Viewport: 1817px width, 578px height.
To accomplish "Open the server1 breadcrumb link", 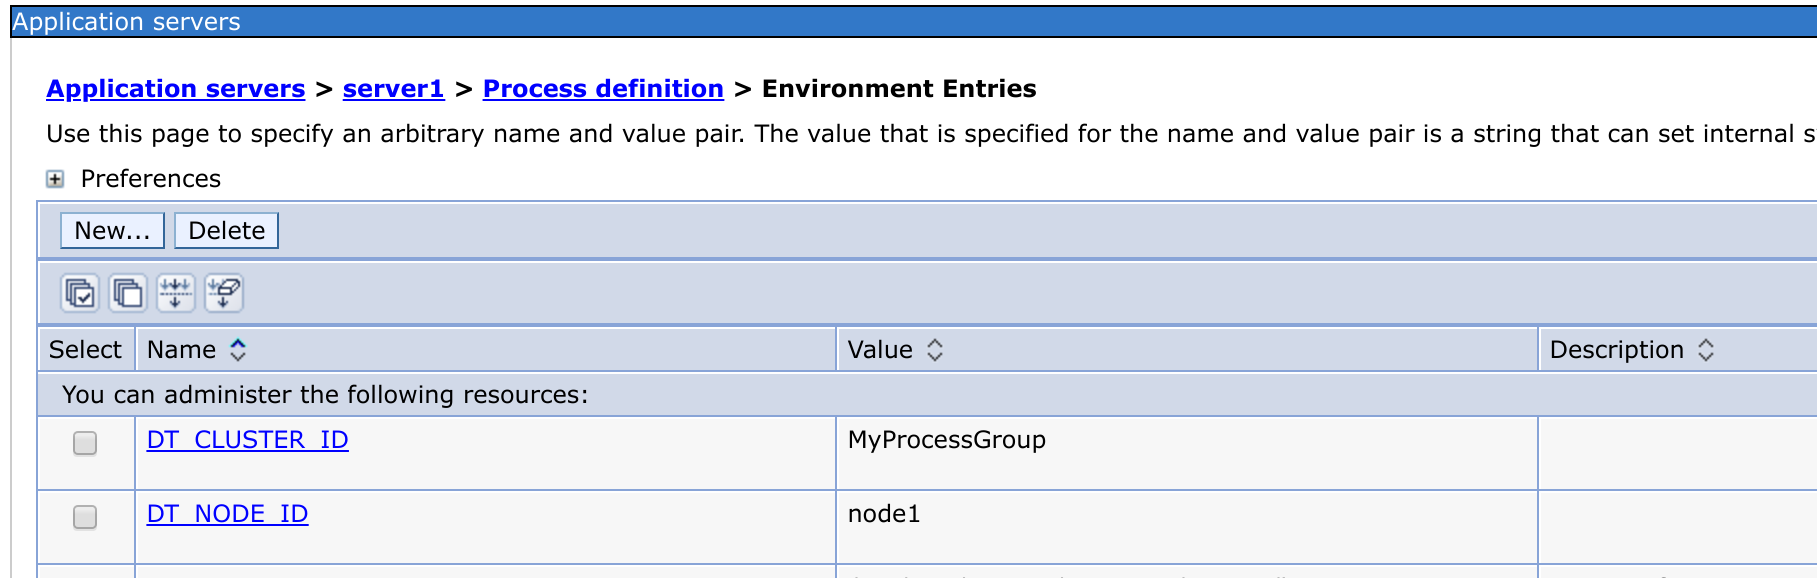I will click(x=393, y=89).
